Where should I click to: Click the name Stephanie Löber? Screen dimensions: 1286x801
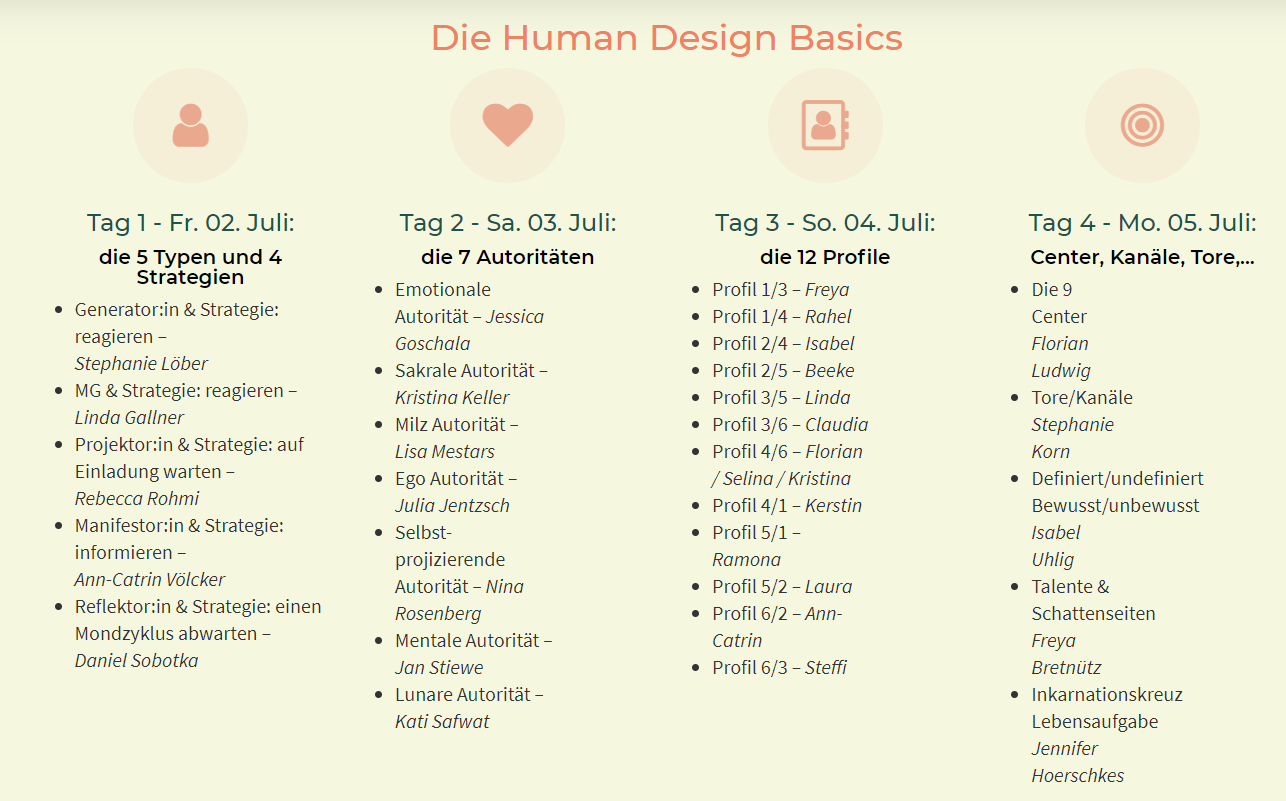pyautogui.click(x=141, y=363)
